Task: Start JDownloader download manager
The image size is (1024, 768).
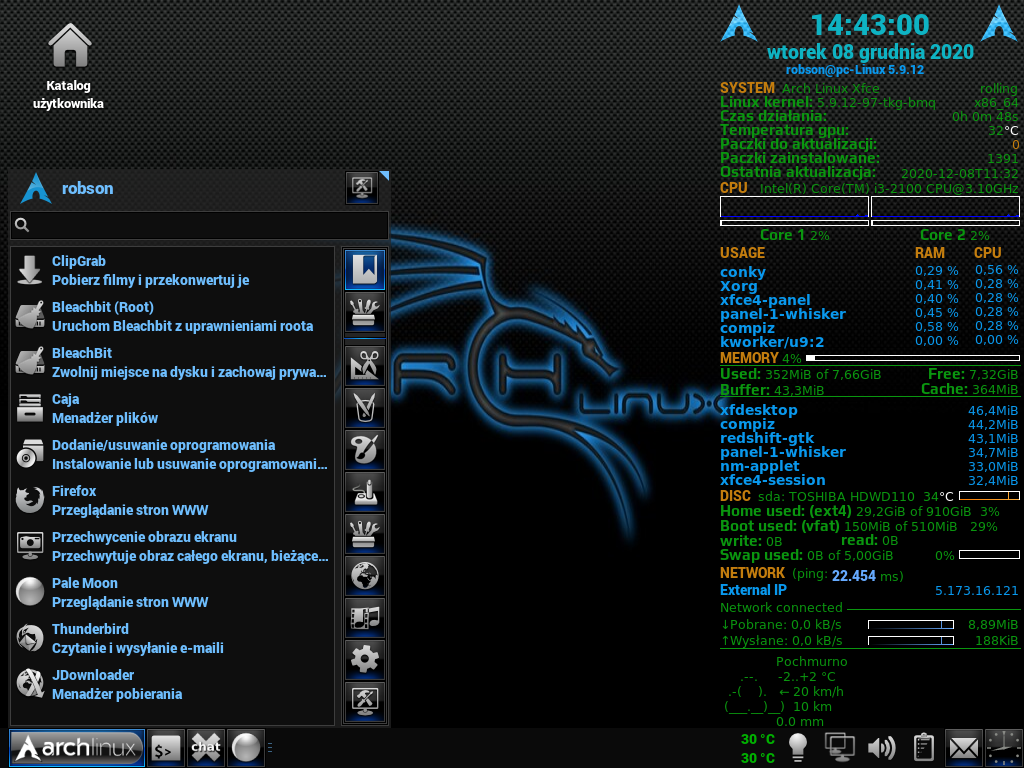Action: (x=172, y=684)
